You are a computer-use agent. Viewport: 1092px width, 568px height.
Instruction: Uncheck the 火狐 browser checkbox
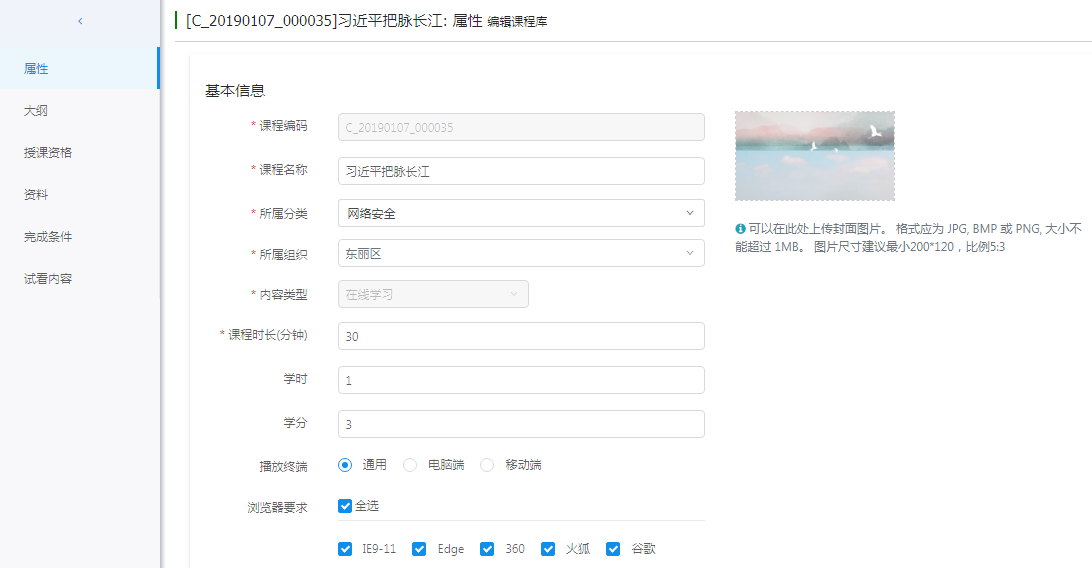coord(548,549)
